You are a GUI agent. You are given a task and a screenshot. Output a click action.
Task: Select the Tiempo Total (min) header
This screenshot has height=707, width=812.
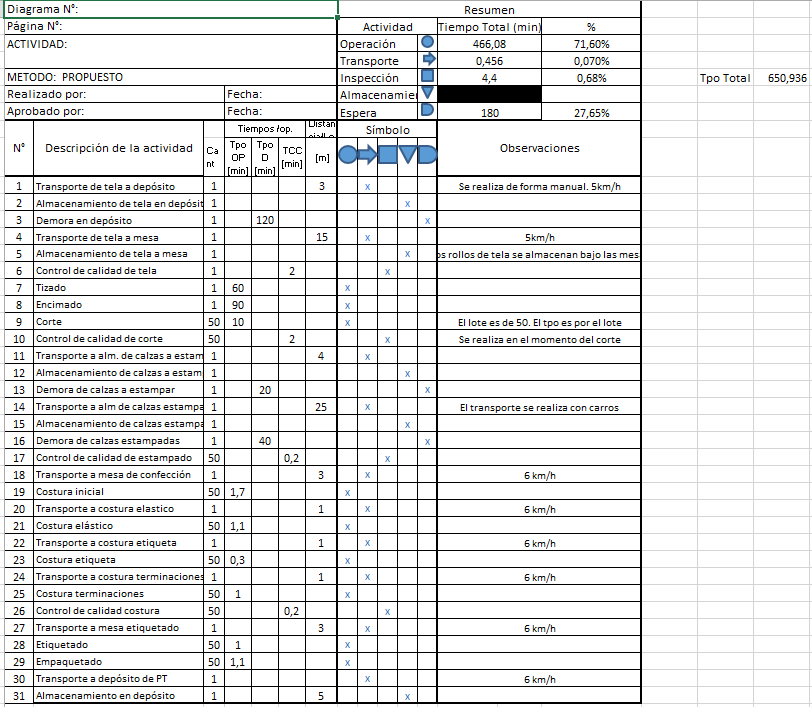[x=489, y=27]
